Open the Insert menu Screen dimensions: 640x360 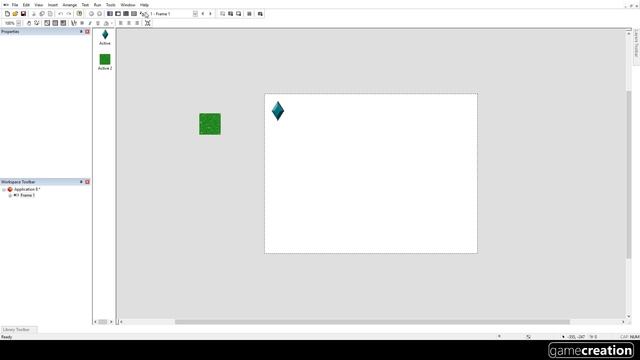[53, 5]
